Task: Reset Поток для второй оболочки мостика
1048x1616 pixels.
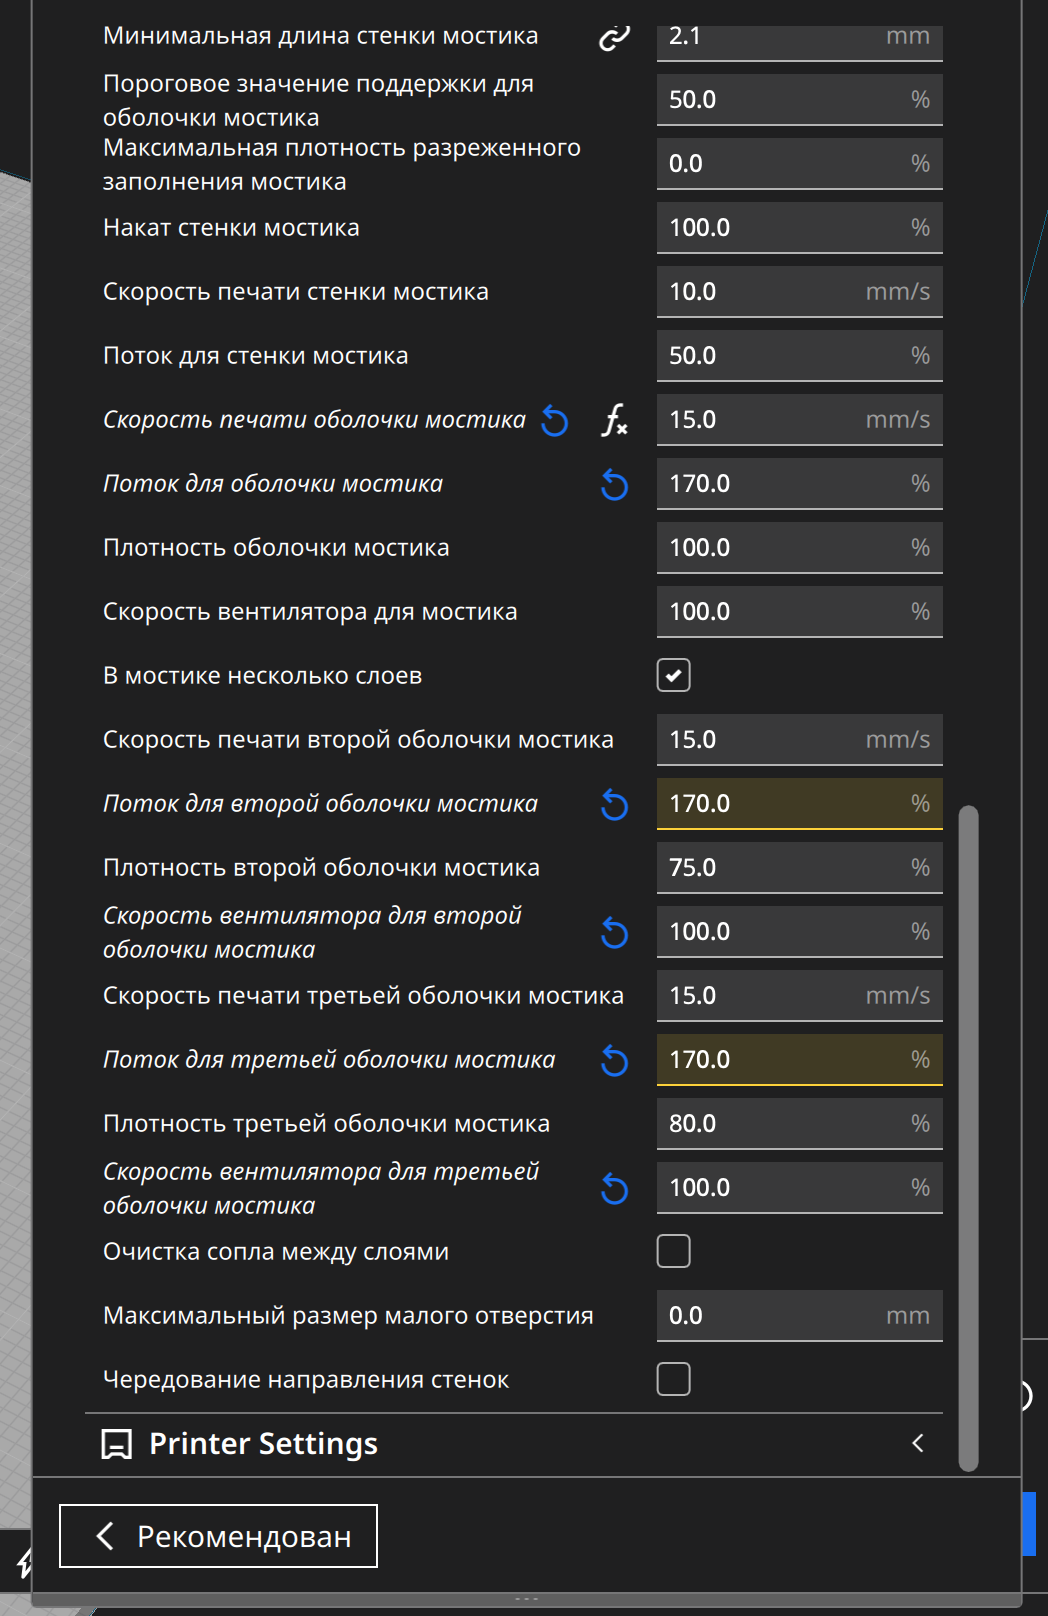Action: point(614,805)
